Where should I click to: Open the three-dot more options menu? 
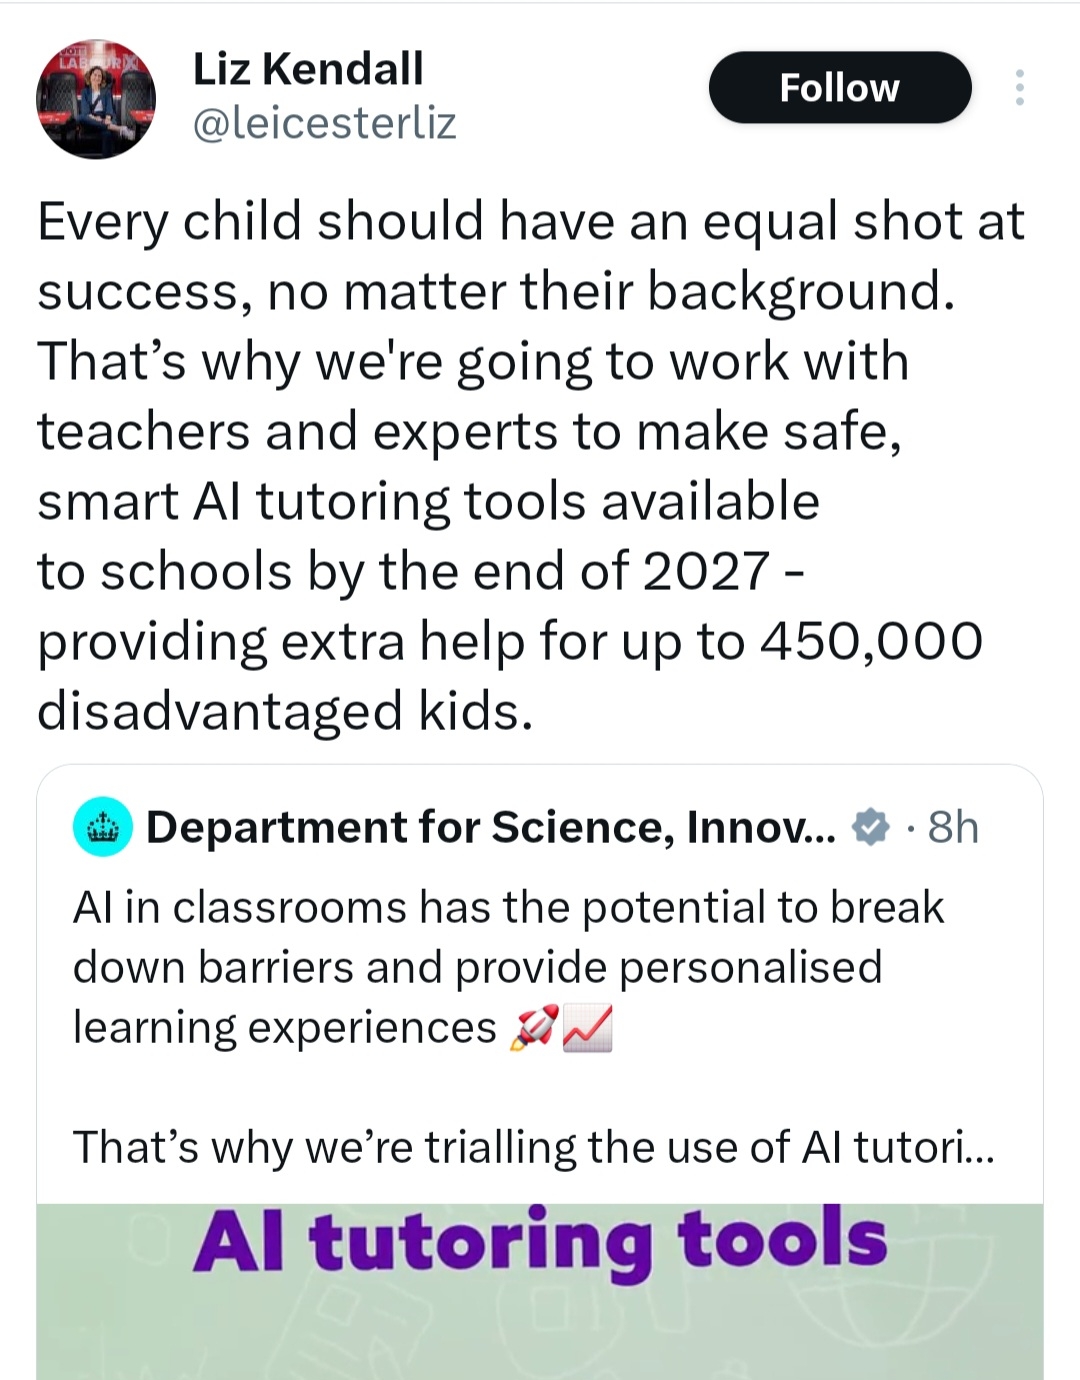[x=1019, y=88]
